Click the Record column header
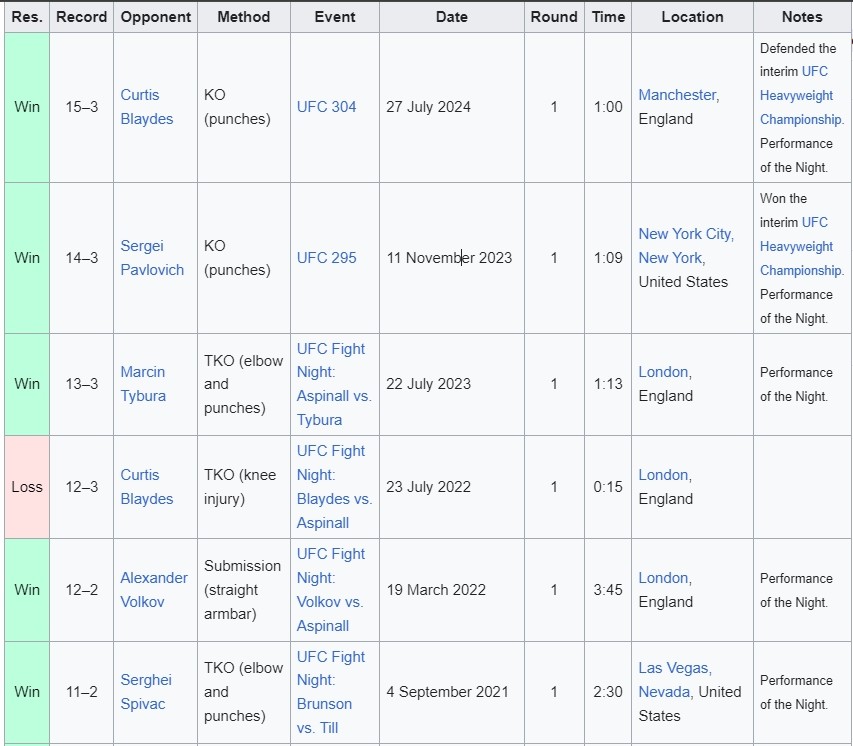853x746 pixels. tap(82, 17)
